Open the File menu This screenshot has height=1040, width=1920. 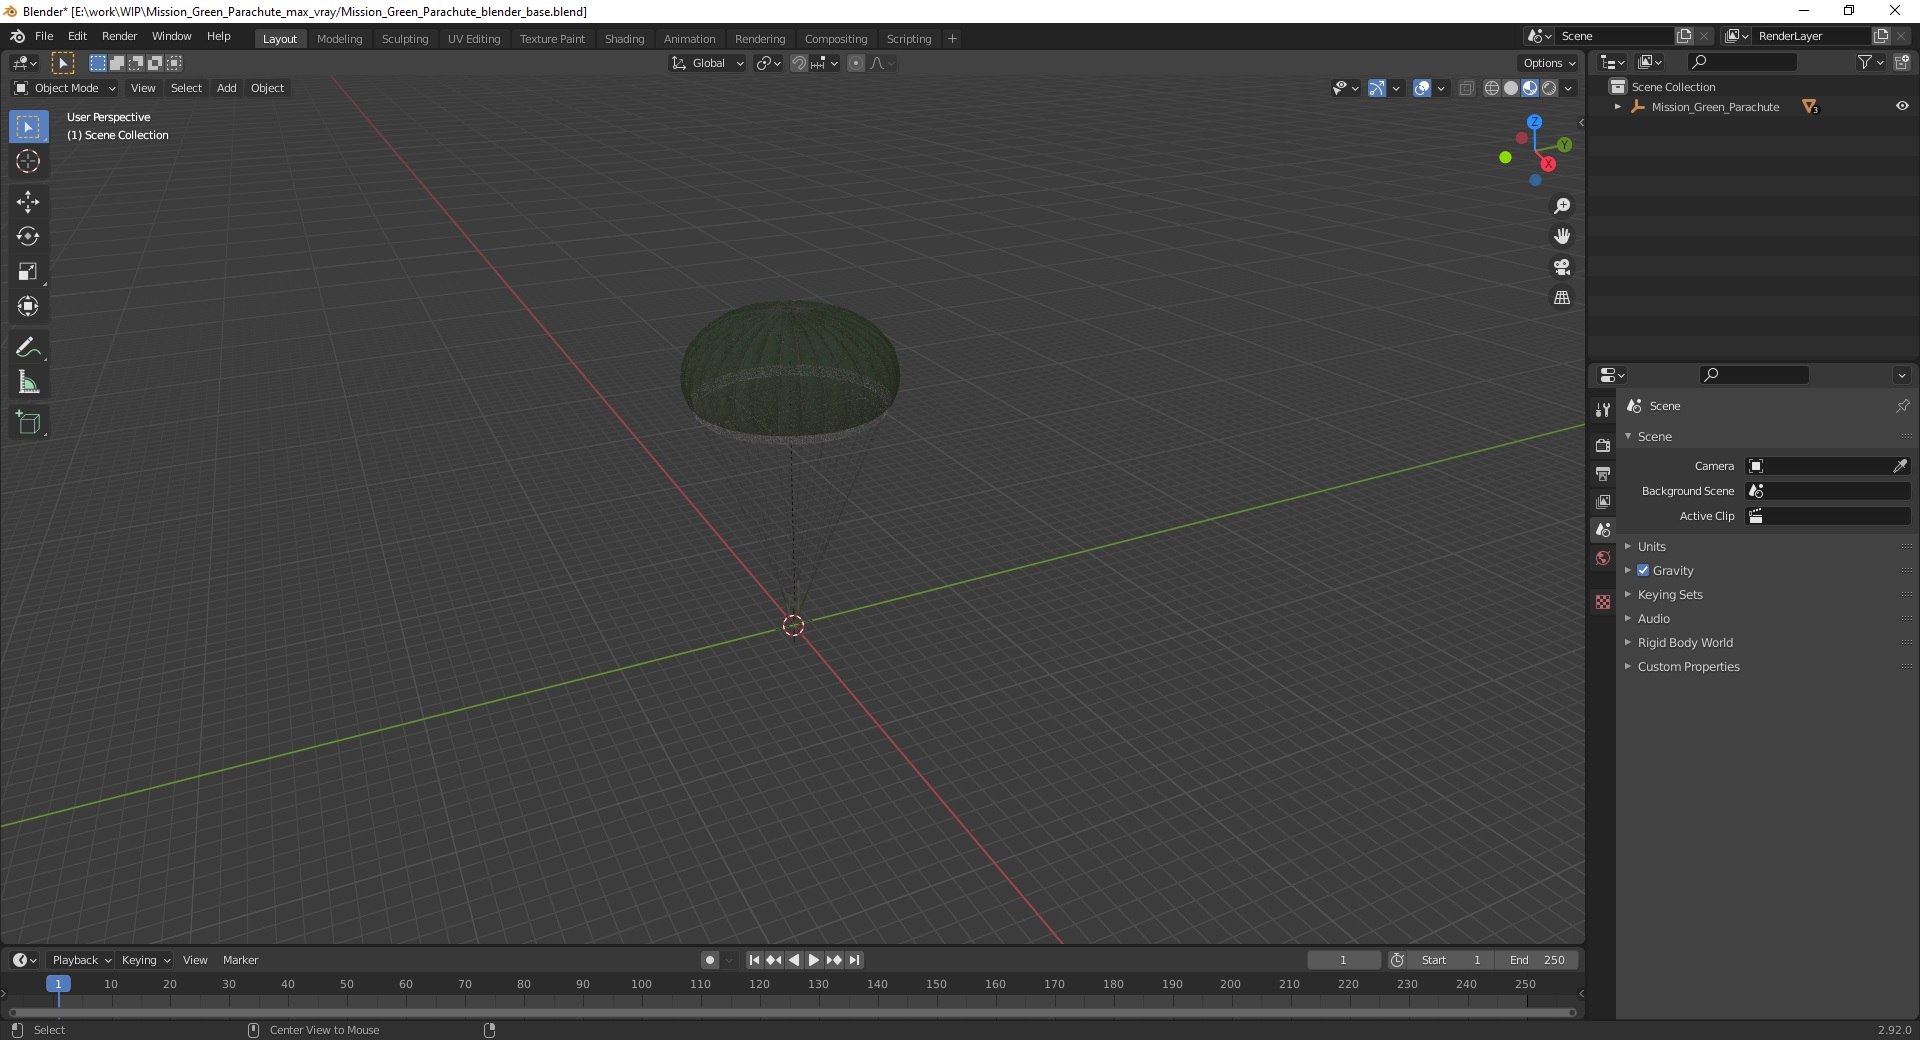[x=44, y=36]
